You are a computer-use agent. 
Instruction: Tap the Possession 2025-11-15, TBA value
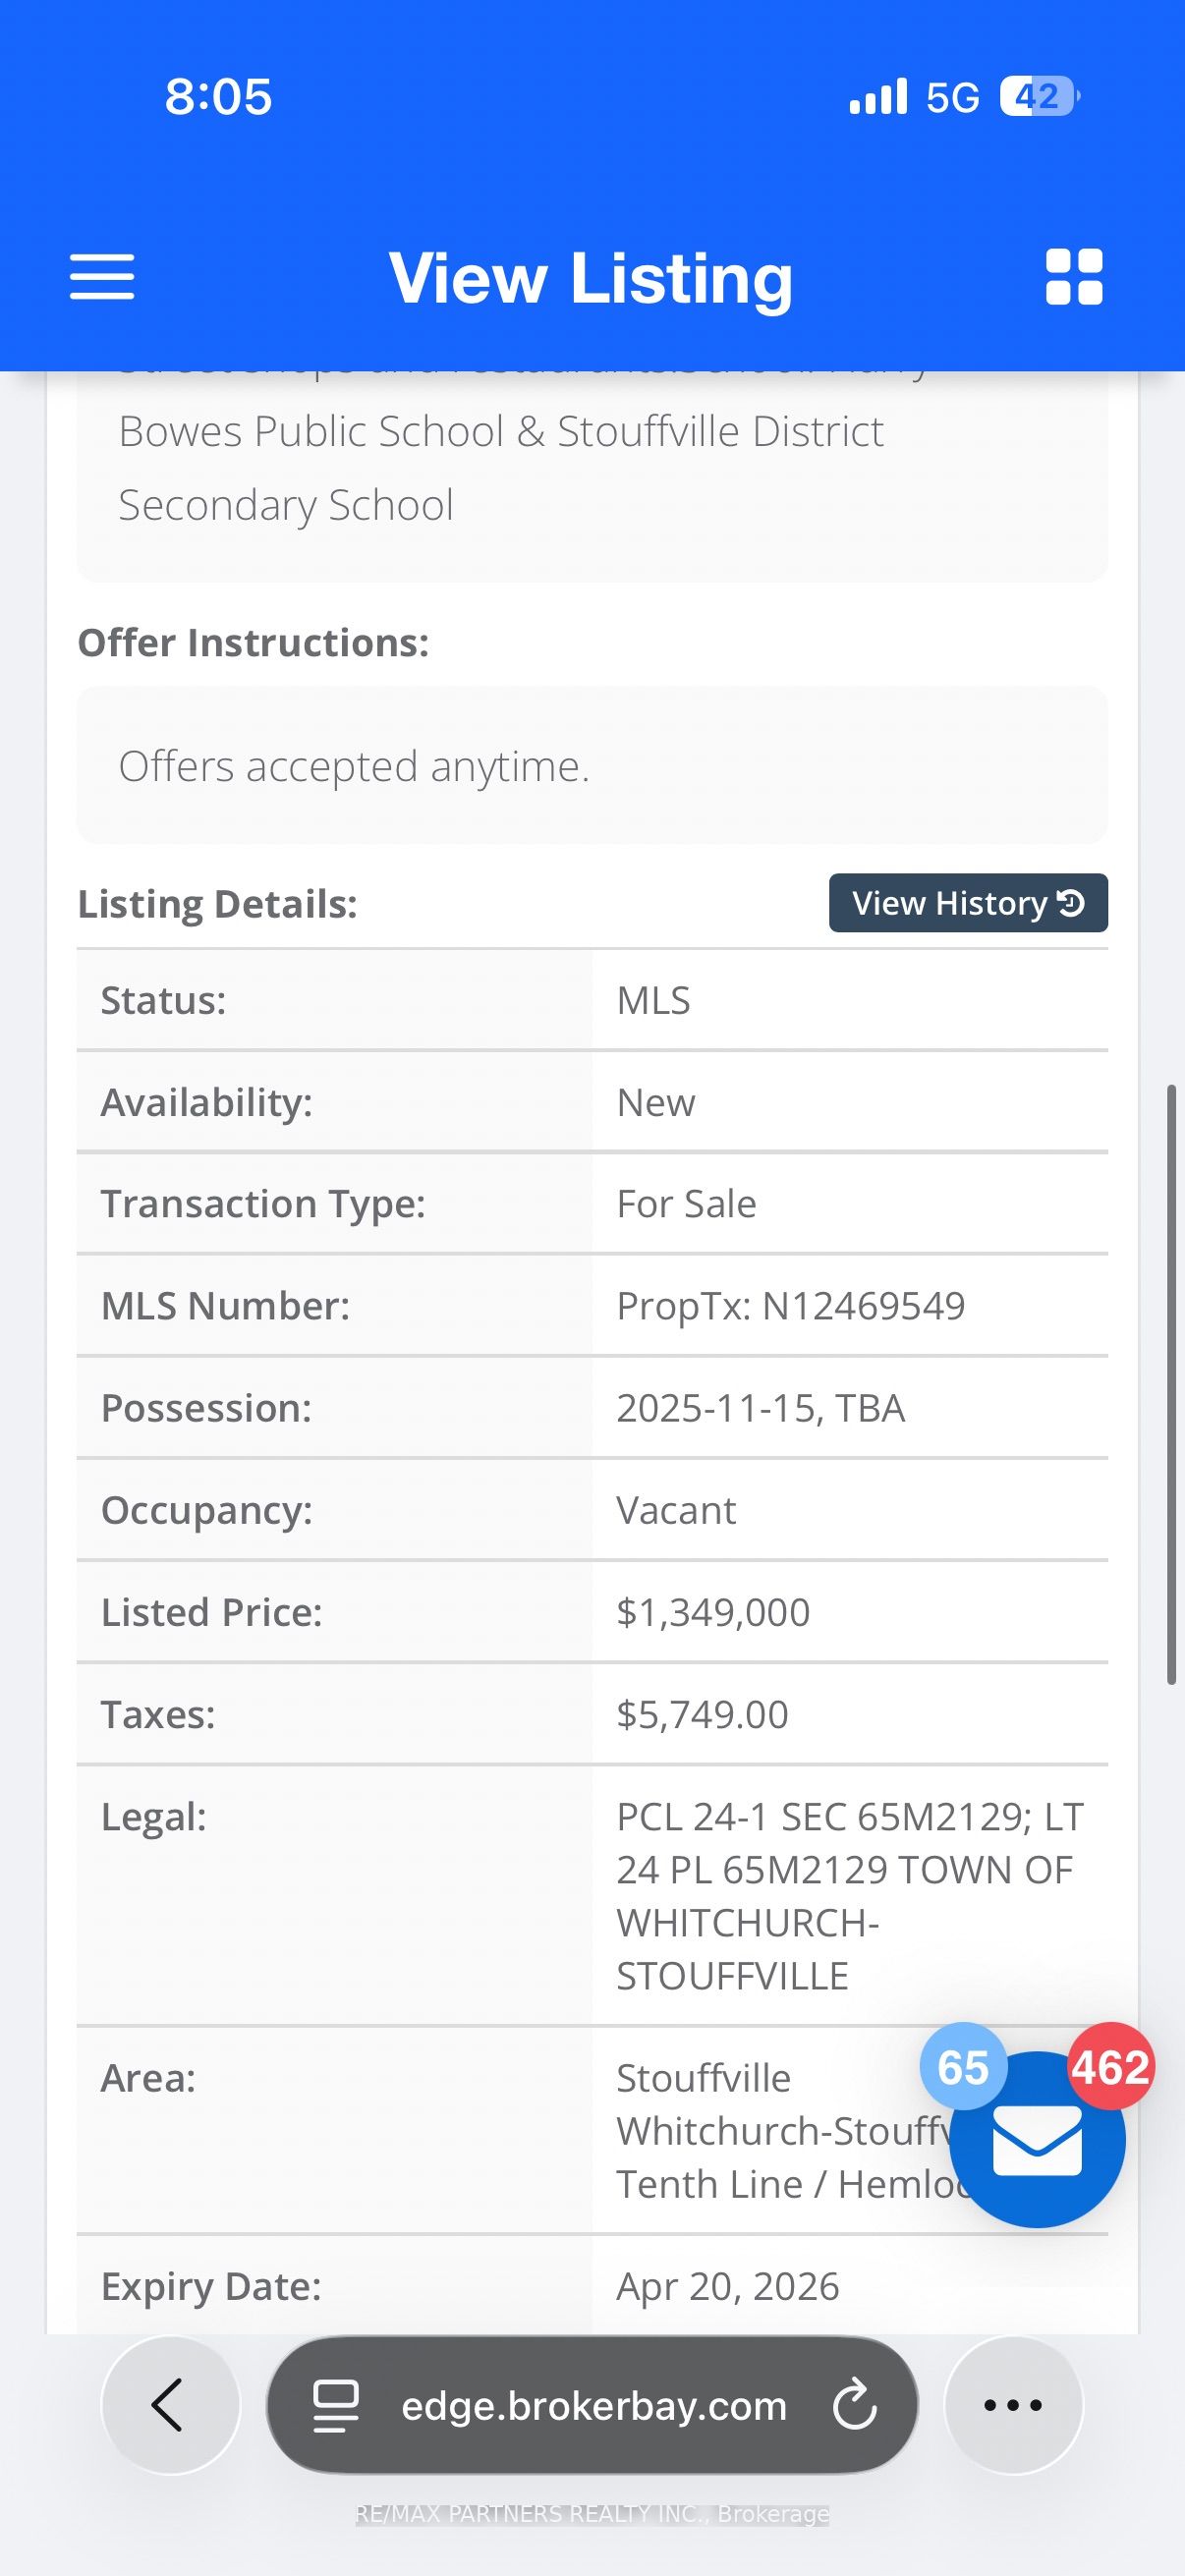tap(760, 1408)
